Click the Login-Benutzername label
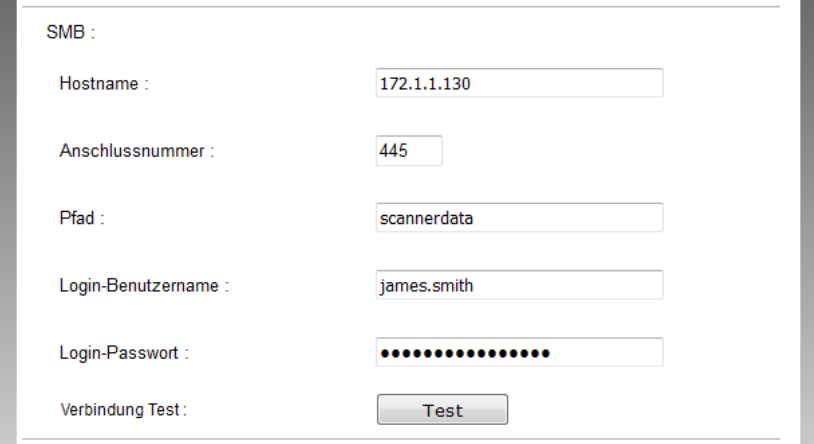The width and height of the screenshot is (814, 444). tap(145, 286)
